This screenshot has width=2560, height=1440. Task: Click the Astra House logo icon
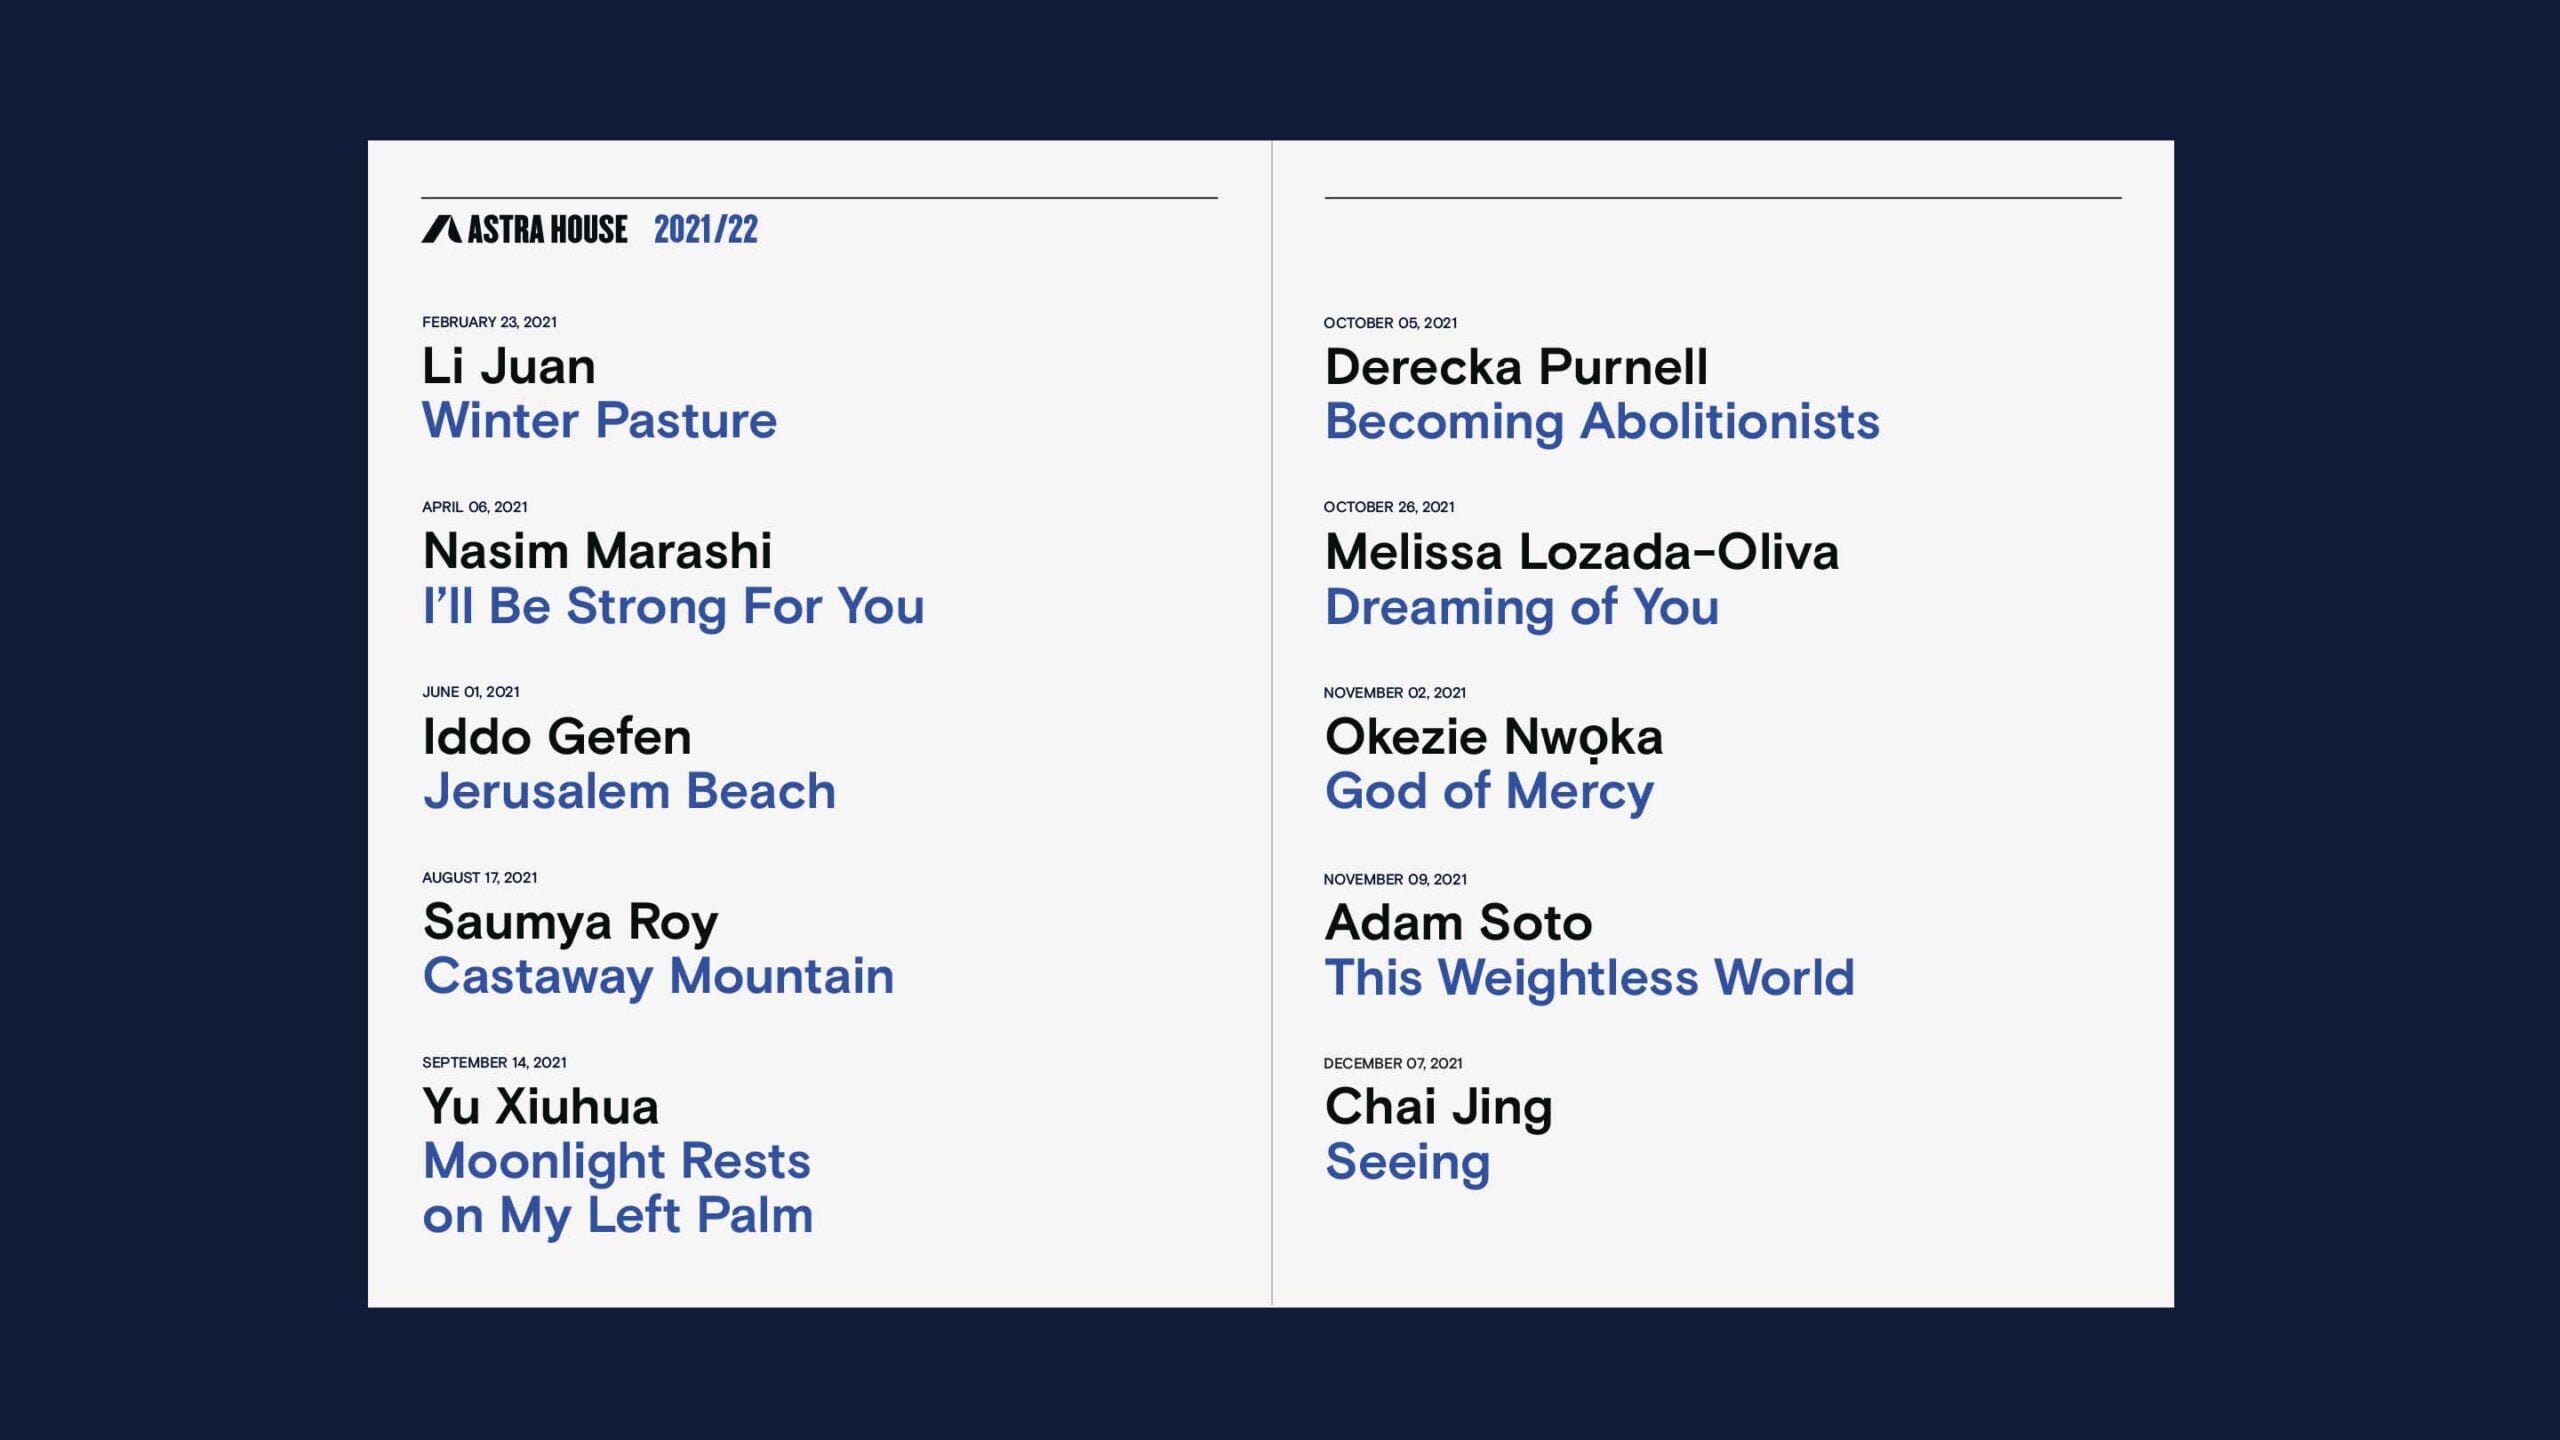[x=441, y=229]
